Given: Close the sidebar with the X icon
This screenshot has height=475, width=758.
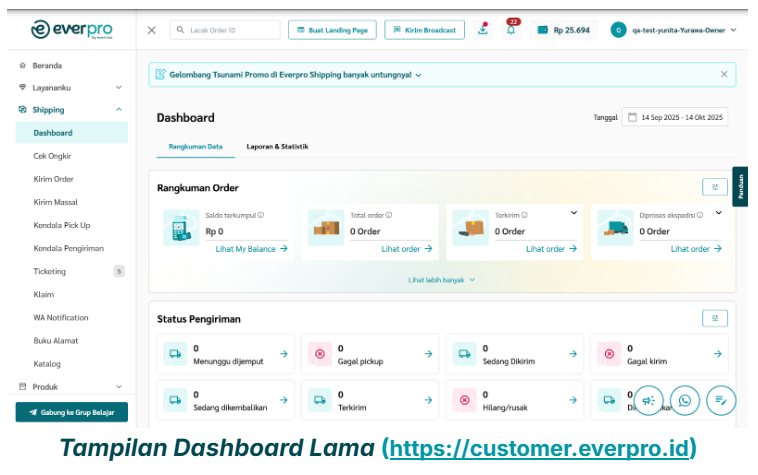Looking at the screenshot, I should pyautogui.click(x=151, y=30).
